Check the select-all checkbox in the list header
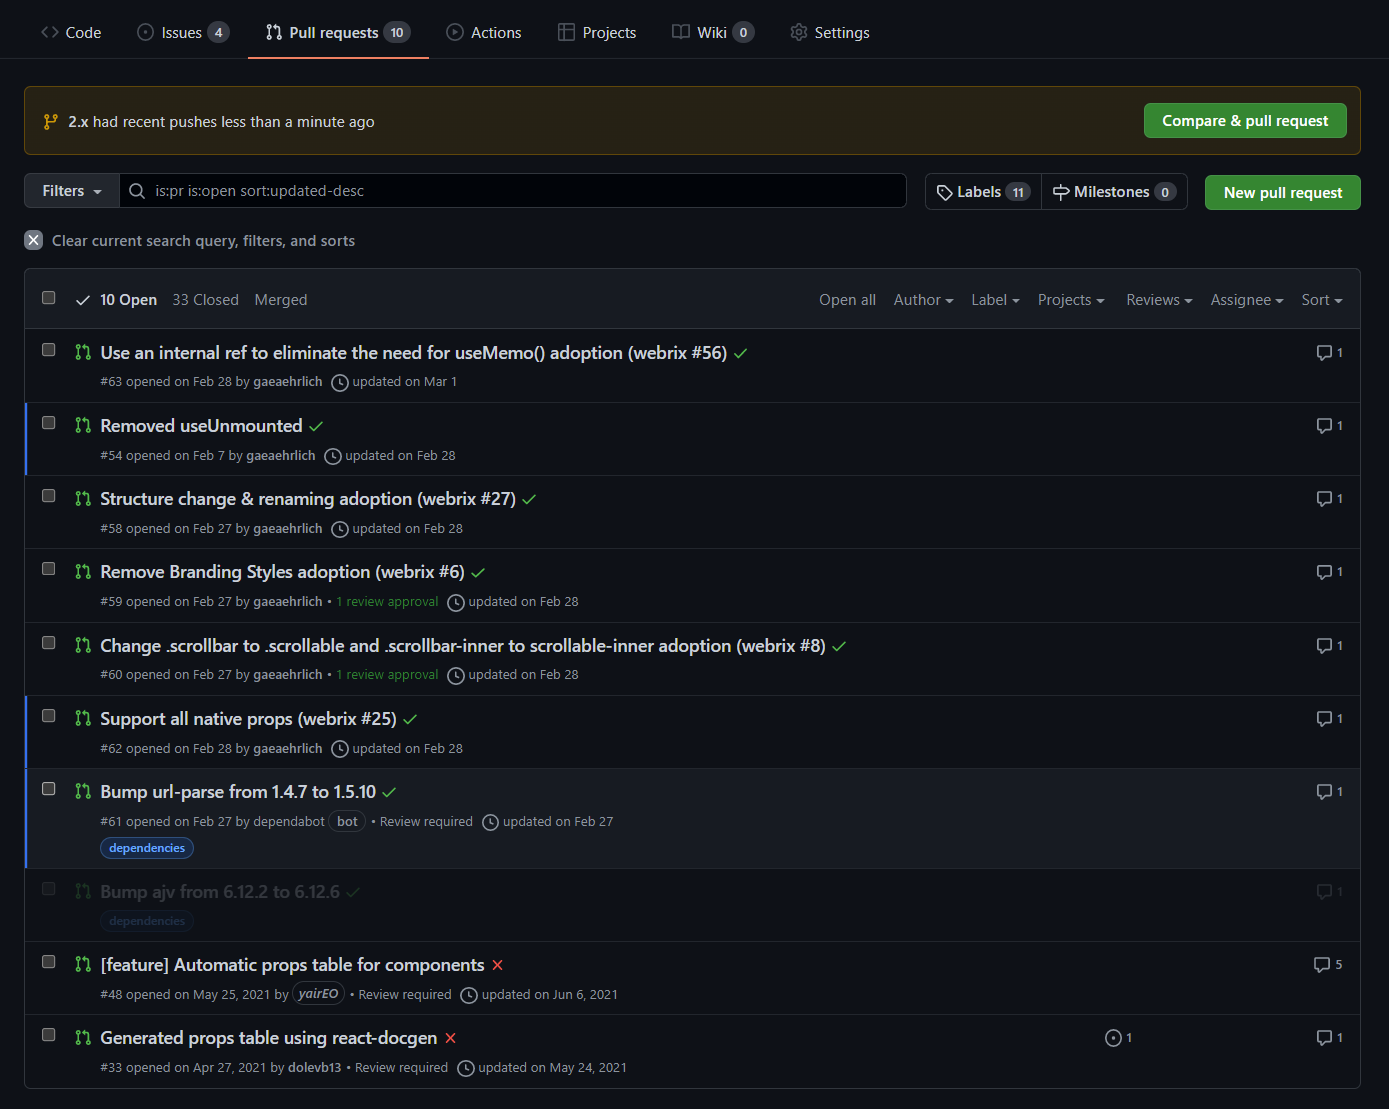Image resolution: width=1389 pixels, height=1109 pixels. 48,297
